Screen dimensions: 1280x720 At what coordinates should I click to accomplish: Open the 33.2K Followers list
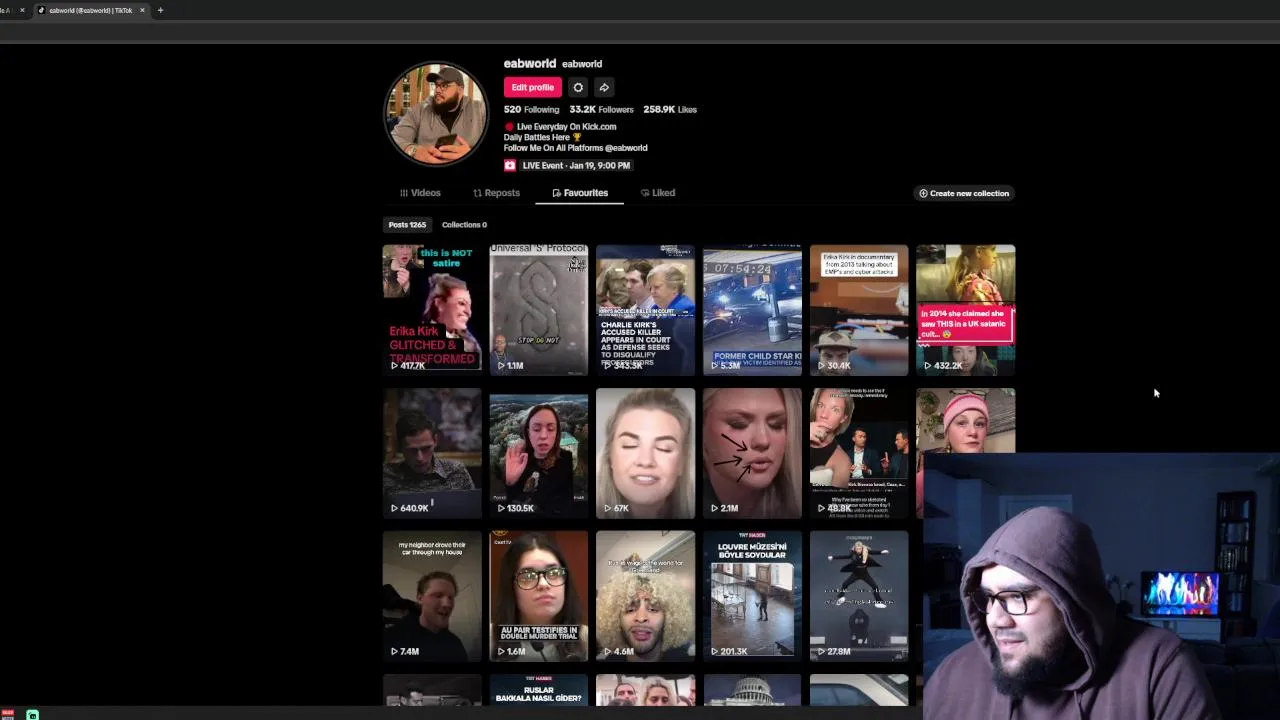click(x=601, y=109)
